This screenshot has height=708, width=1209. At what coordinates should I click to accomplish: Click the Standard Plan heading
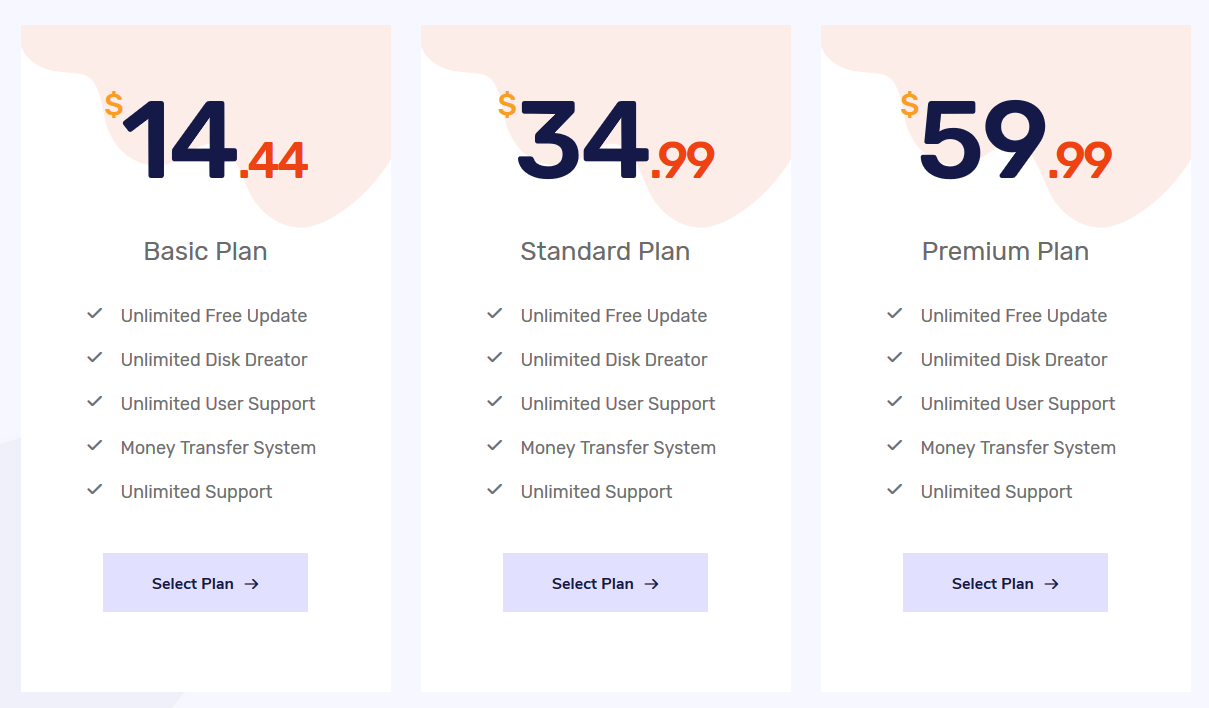coord(605,251)
